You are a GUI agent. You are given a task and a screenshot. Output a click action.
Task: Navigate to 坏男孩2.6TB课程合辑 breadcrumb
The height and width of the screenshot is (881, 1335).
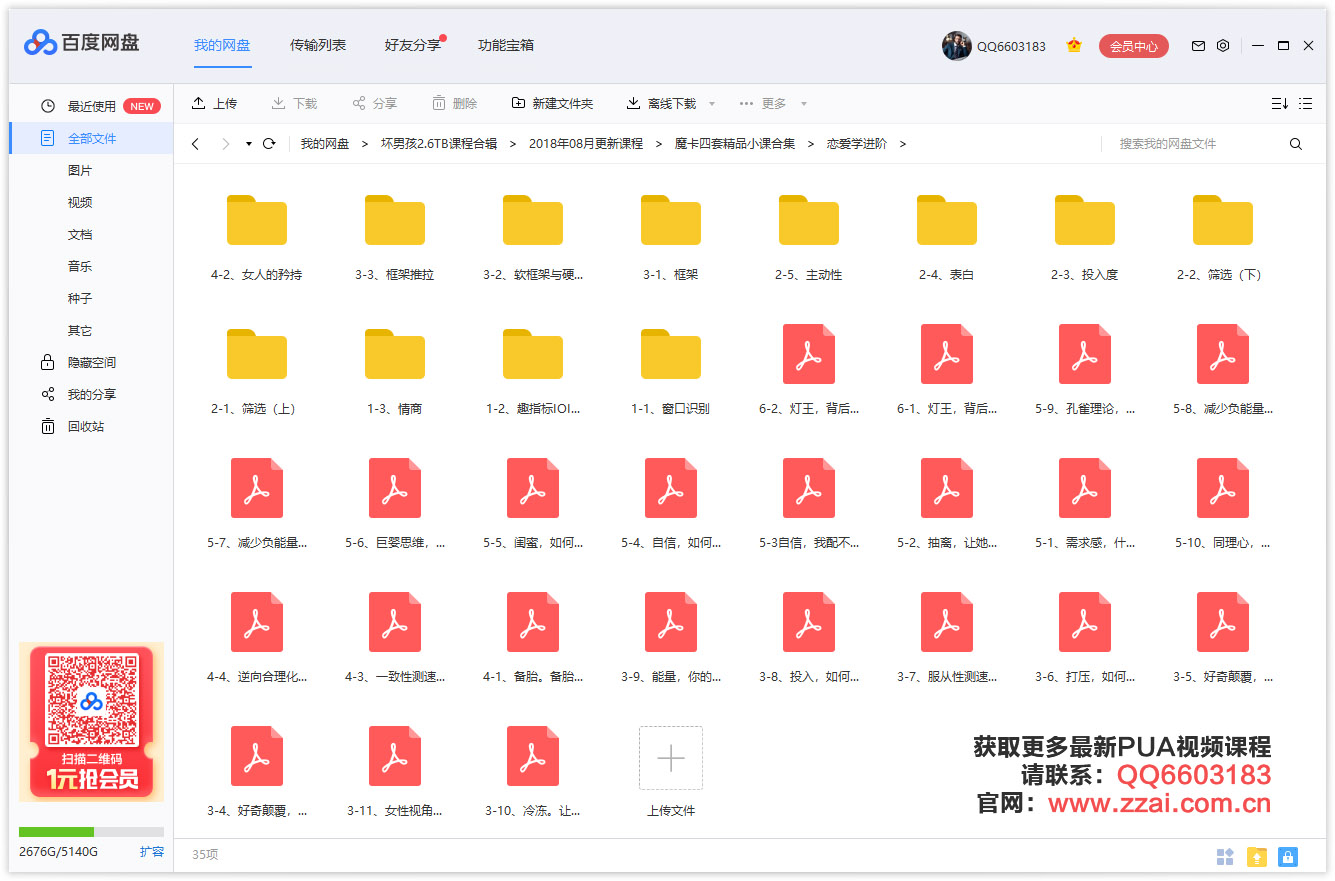[x=439, y=144]
